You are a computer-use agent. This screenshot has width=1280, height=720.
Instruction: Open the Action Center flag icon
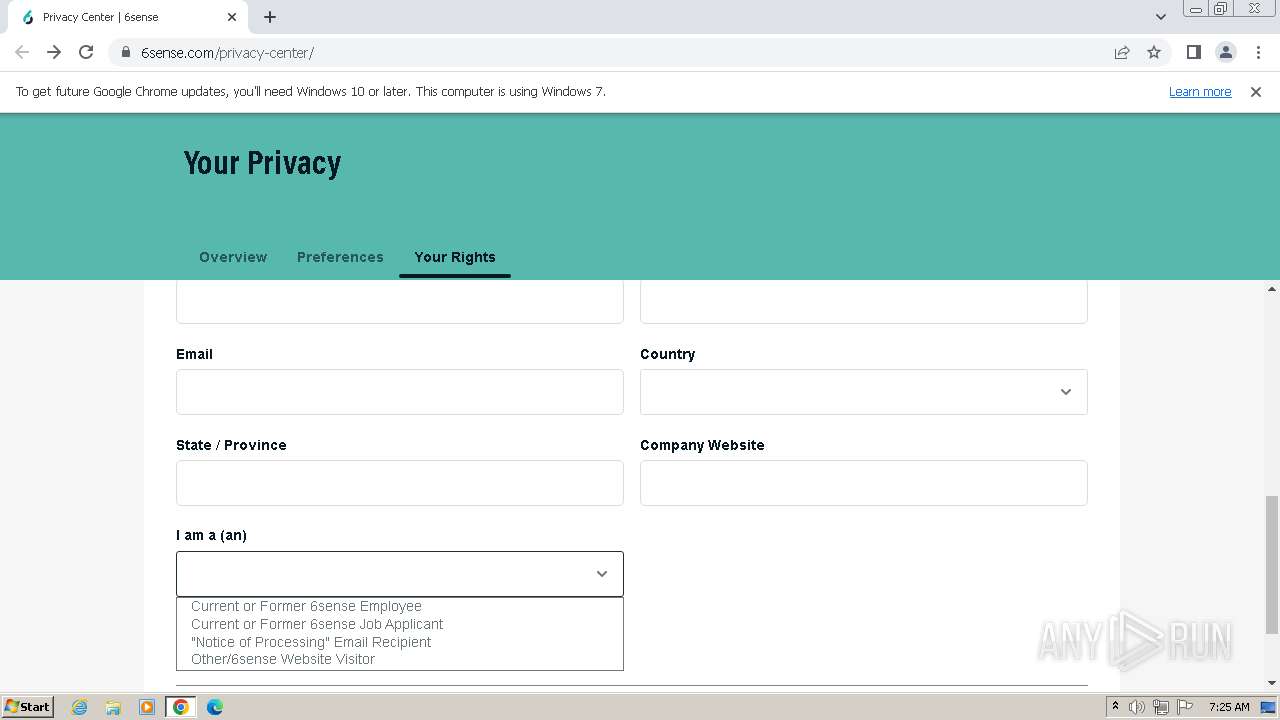point(1185,707)
